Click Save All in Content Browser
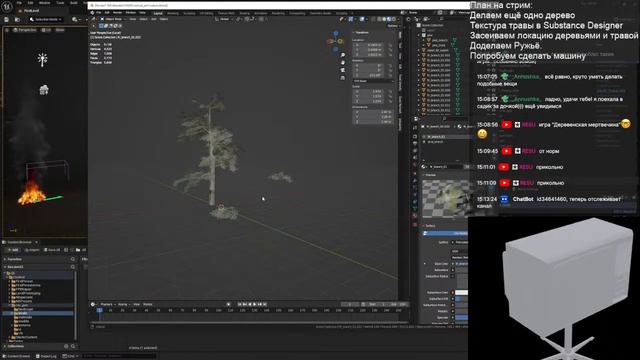 52,250
